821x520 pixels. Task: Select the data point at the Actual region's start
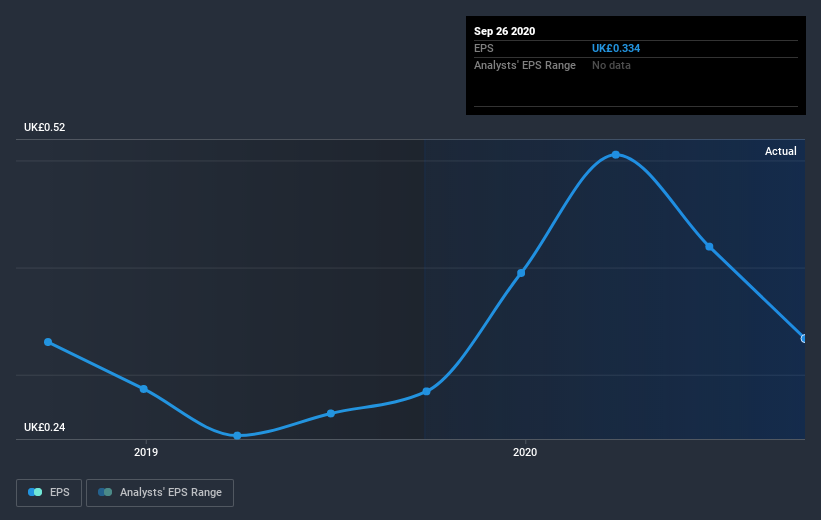coord(426,392)
